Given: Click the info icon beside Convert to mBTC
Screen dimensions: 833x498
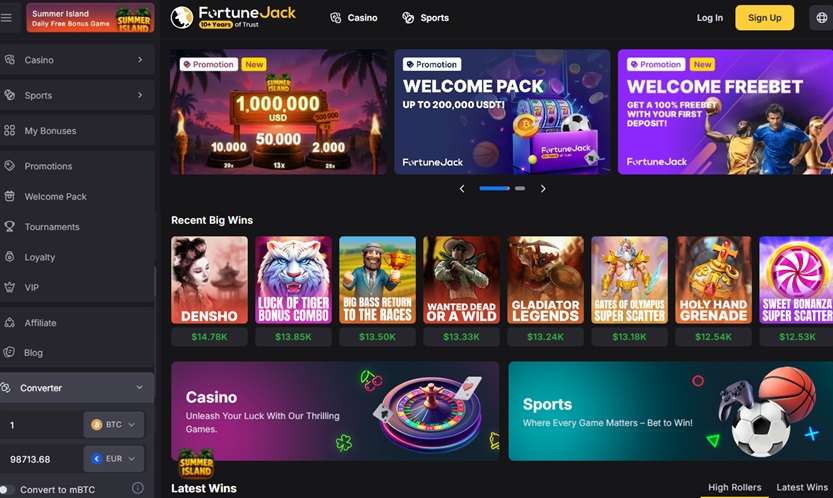Looking at the screenshot, I should click(x=138, y=488).
